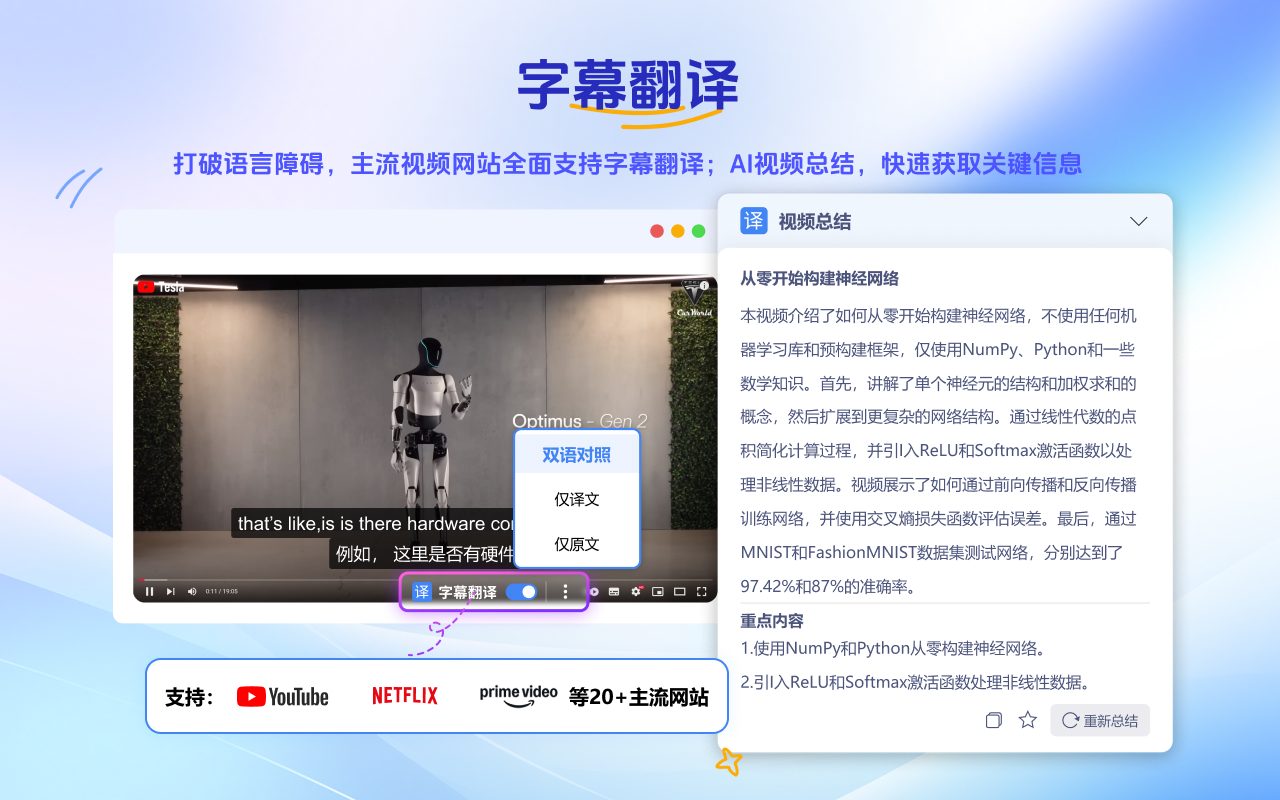The width and height of the screenshot is (1280, 800).
Task: Mute the video volume icon
Action: tap(191, 591)
